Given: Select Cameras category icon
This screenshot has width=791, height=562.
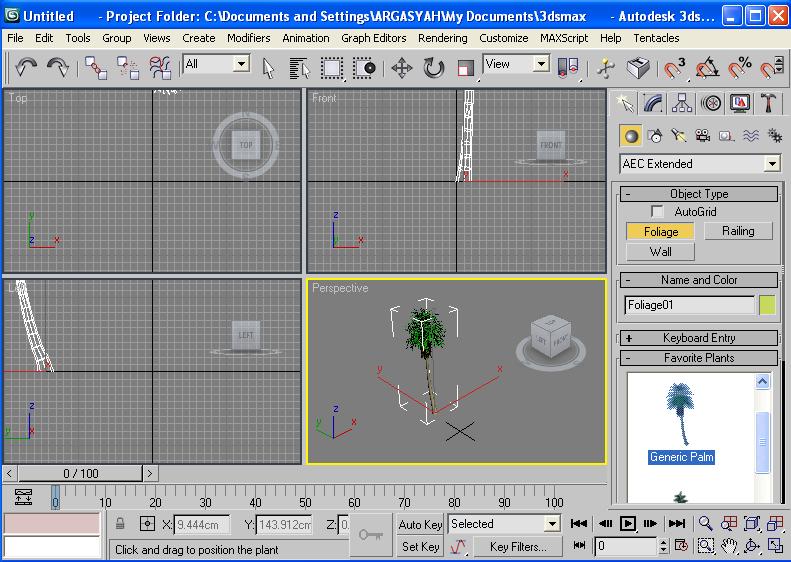Looking at the screenshot, I should [703, 136].
